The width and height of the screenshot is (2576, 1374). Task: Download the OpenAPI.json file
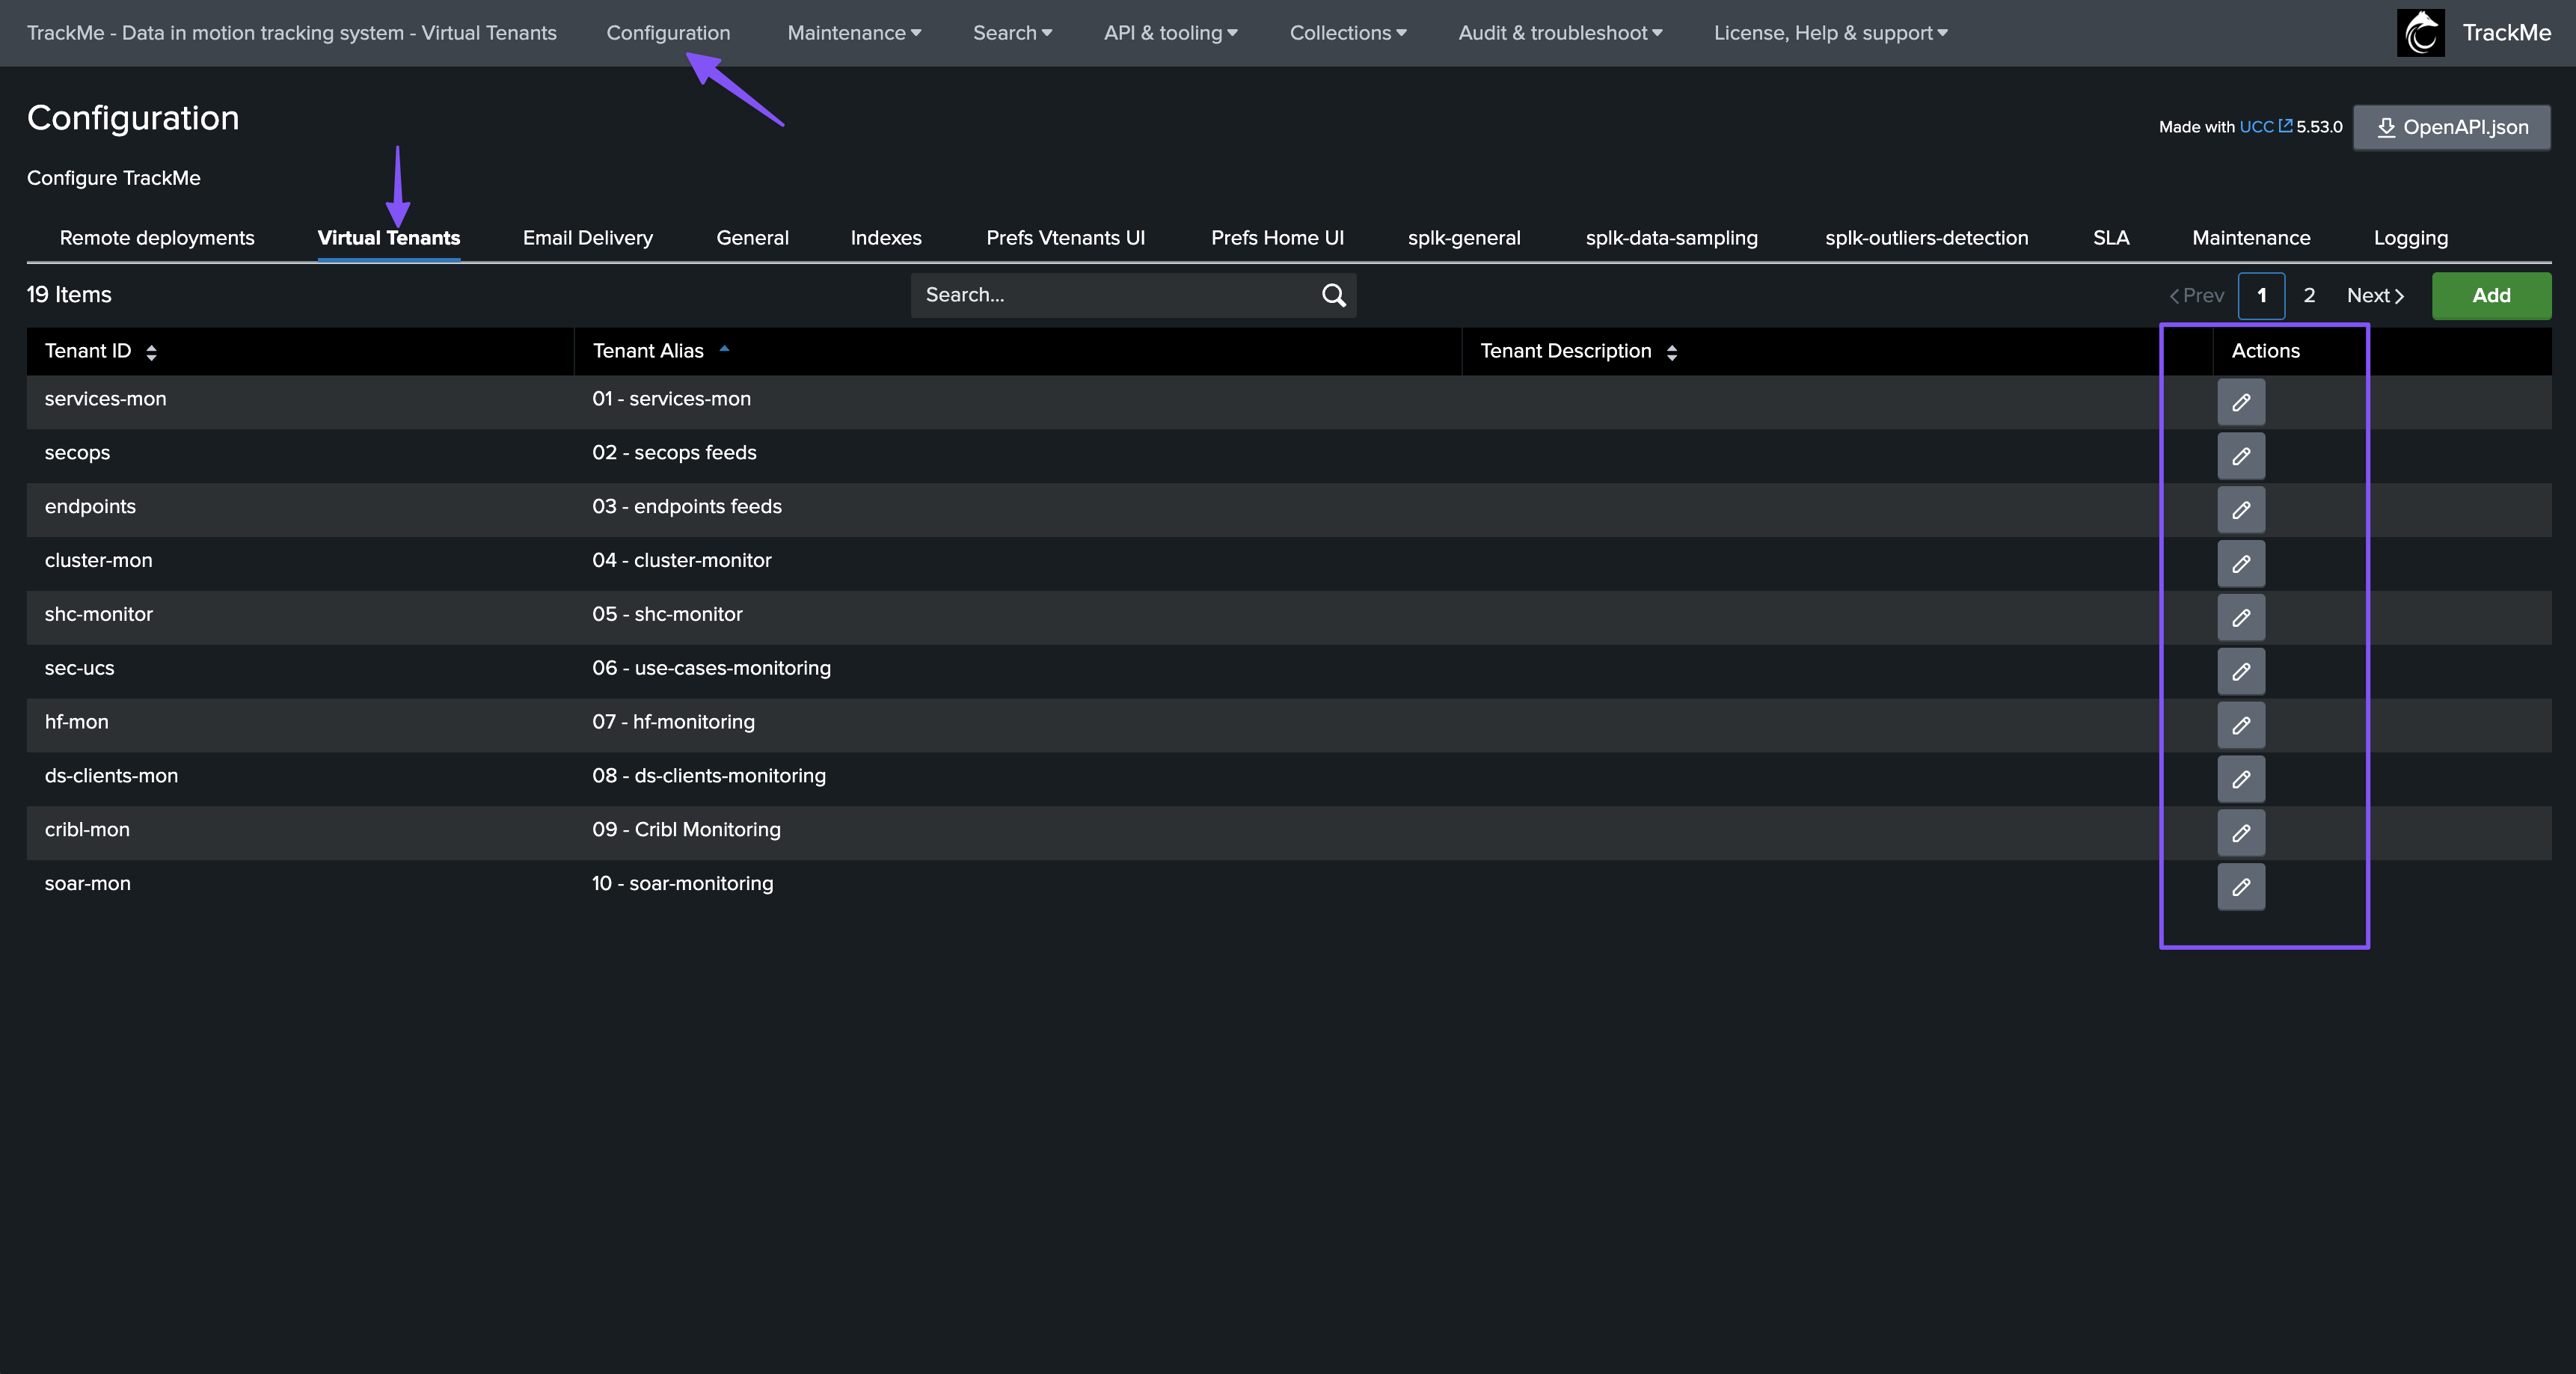pyautogui.click(x=2451, y=127)
